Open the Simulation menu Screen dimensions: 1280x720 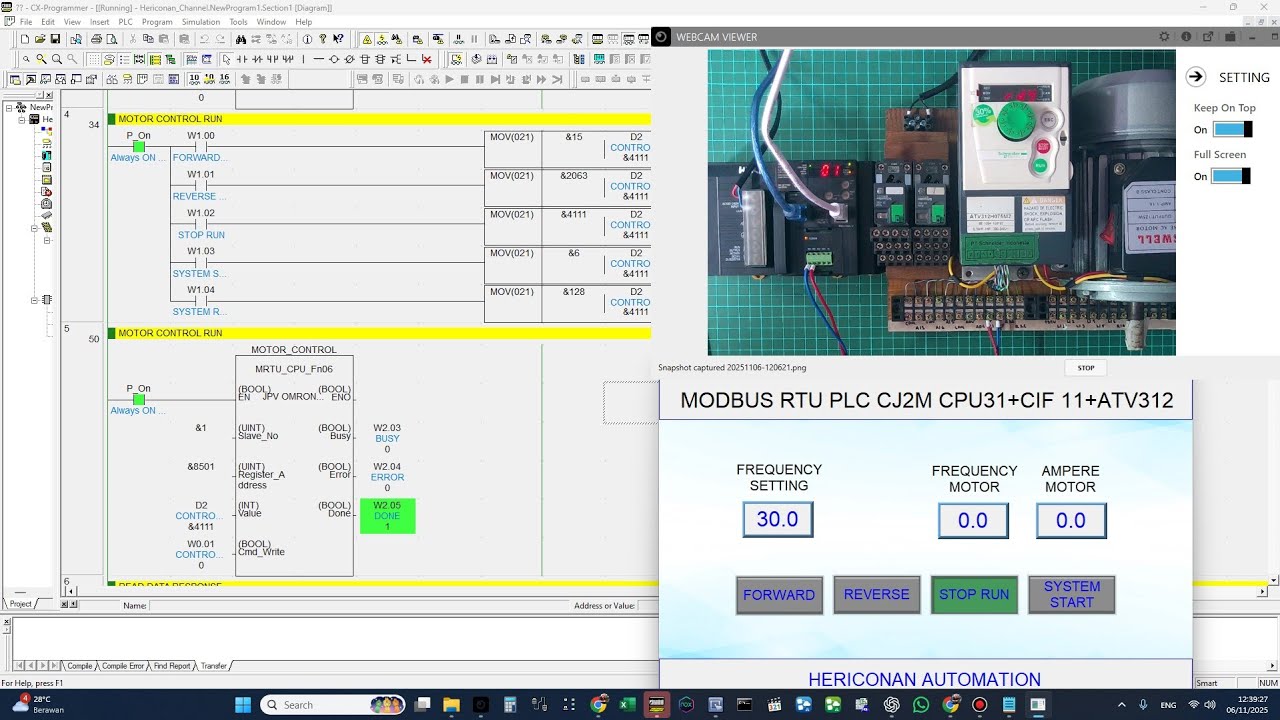tap(201, 22)
